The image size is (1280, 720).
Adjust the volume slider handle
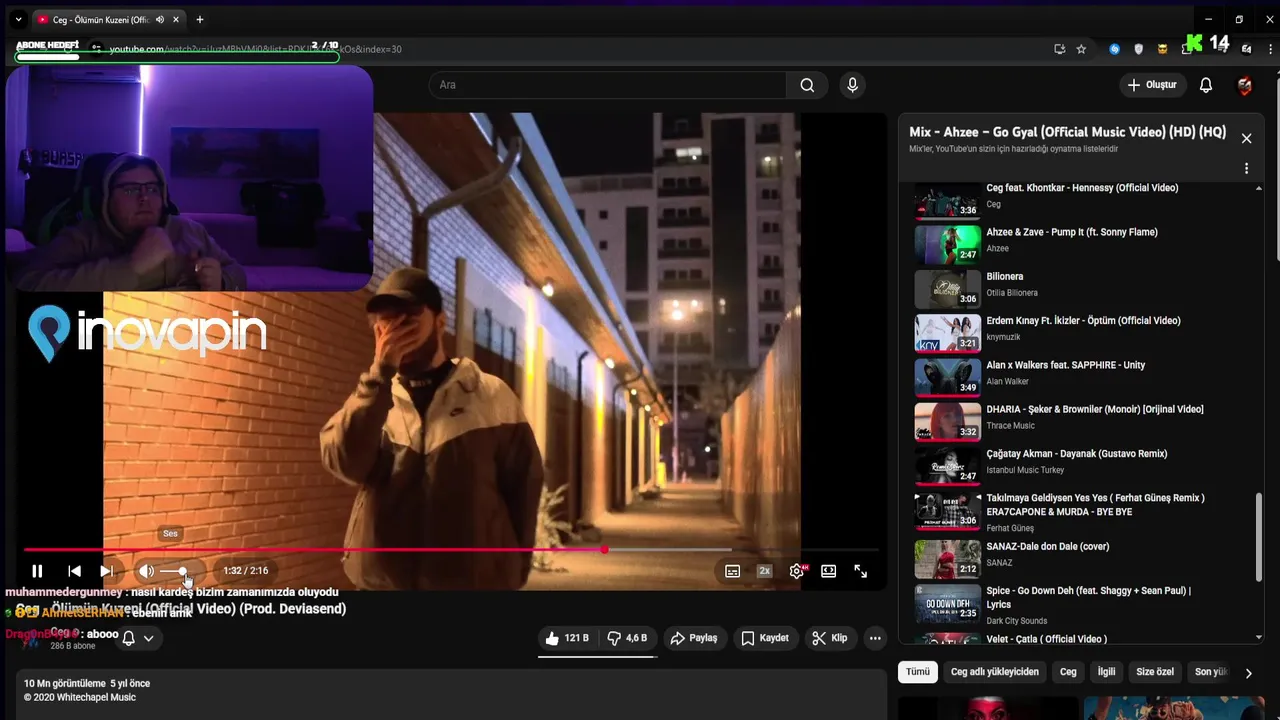182,571
